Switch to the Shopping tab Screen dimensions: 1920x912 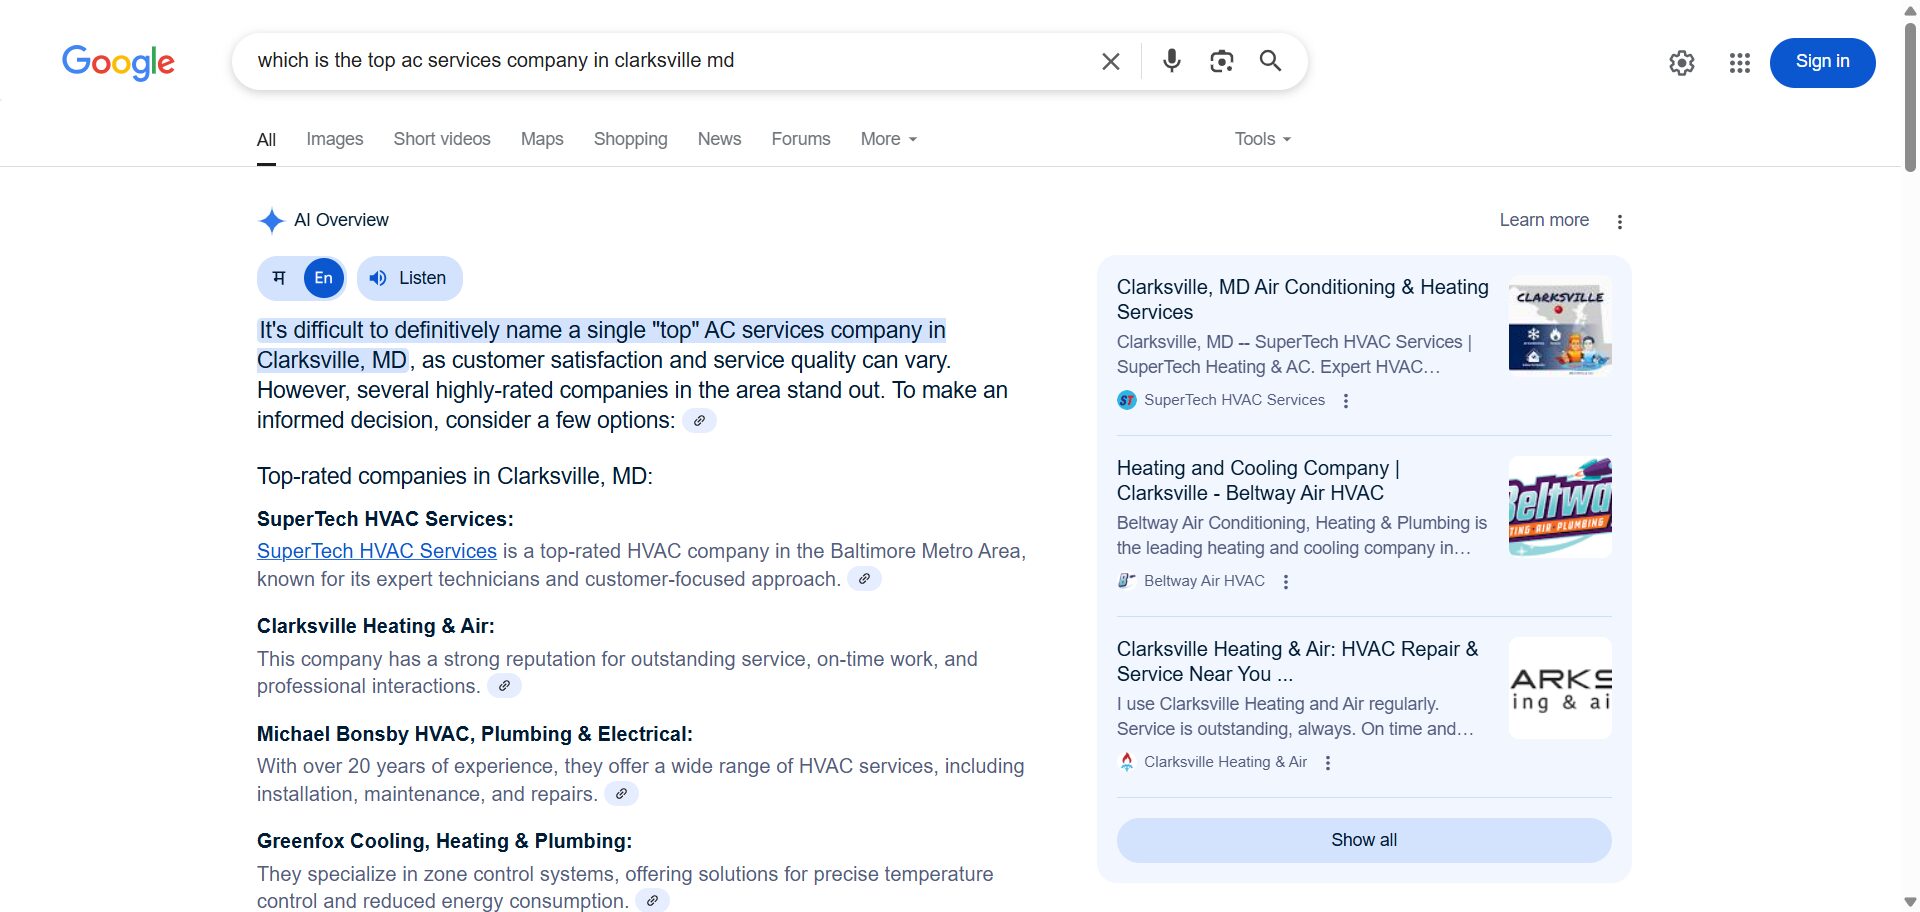[630, 140]
